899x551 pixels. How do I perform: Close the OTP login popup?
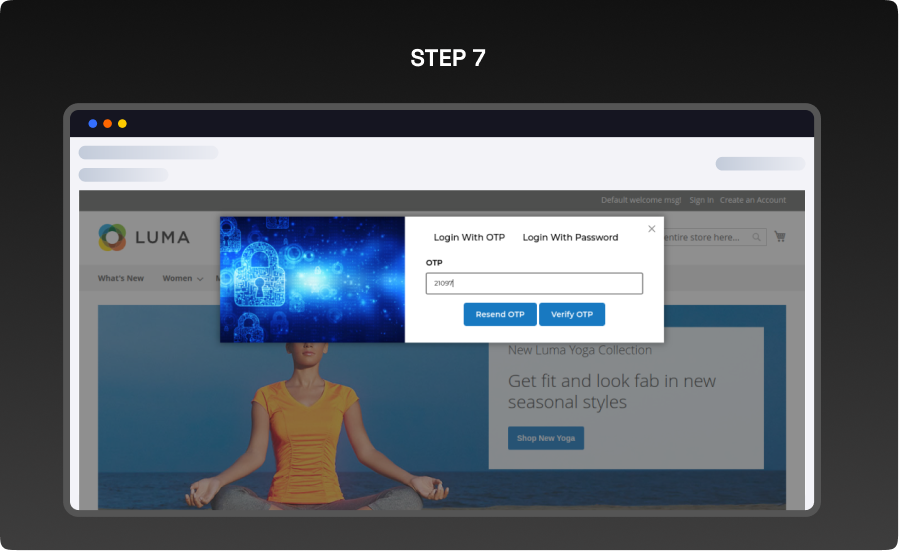(652, 229)
